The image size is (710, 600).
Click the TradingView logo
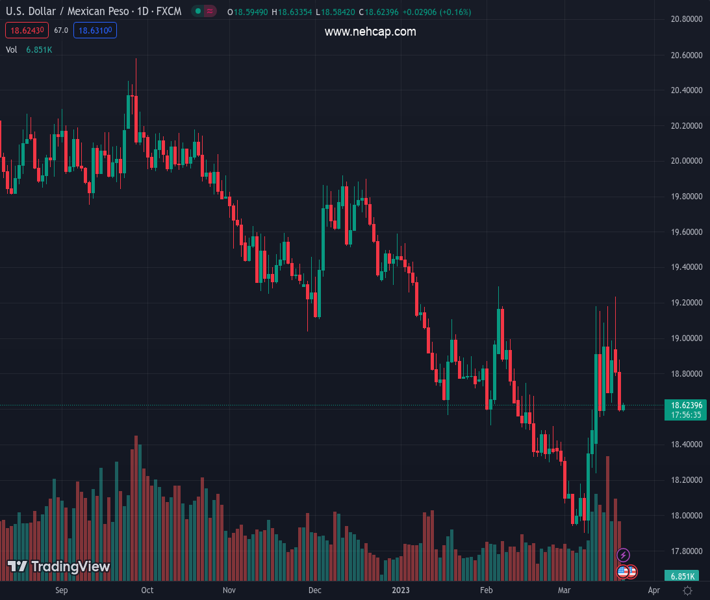(x=59, y=566)
